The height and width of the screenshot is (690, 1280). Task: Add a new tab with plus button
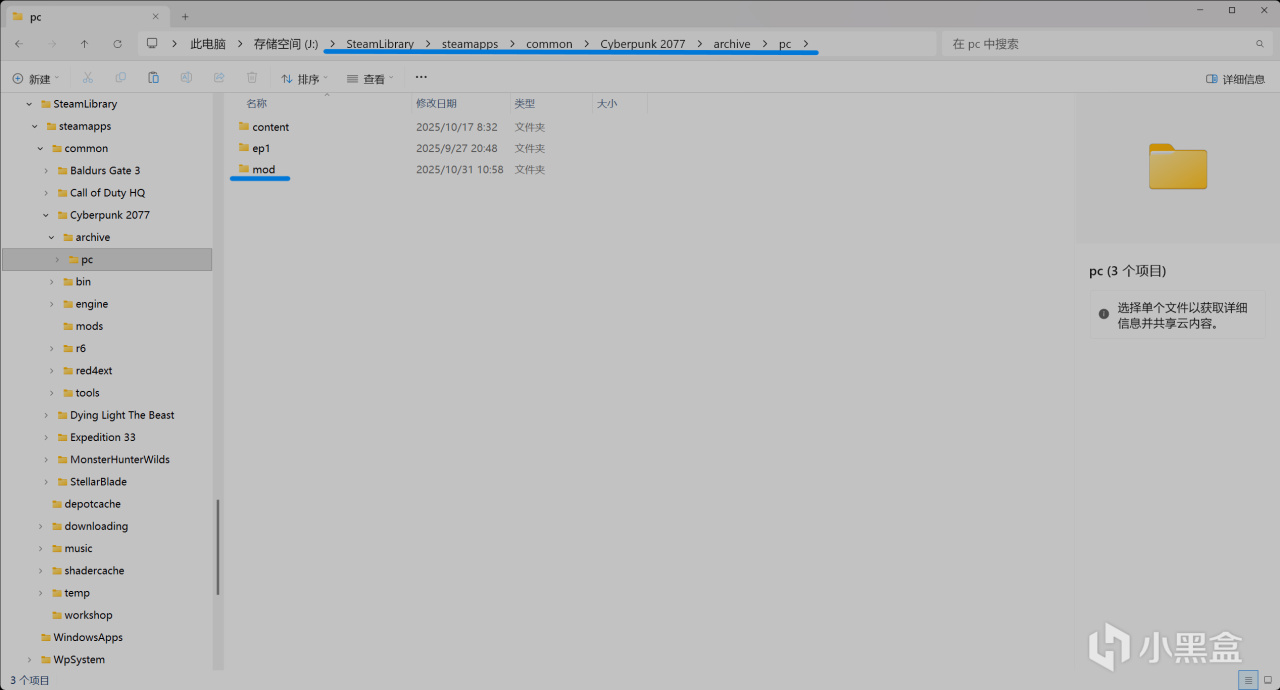(x=185, y=17)
